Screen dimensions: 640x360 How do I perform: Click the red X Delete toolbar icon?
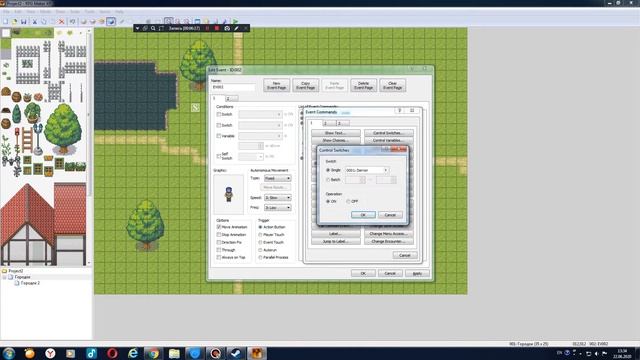[x=62, y=22]
